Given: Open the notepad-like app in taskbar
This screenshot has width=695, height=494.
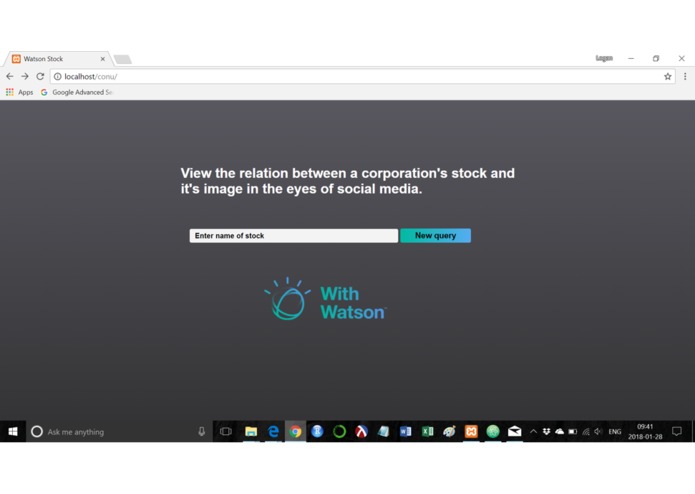Looking at the screenshot, I should (x=383, y=432).
